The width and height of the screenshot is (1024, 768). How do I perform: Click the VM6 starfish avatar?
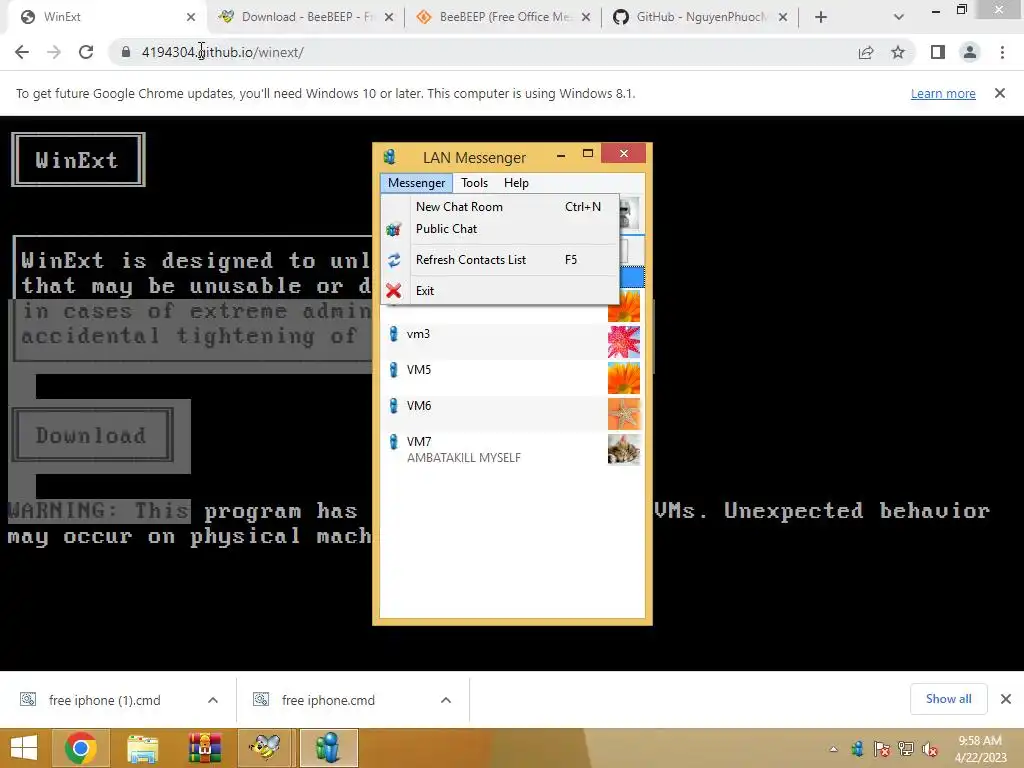pos(624,413)
